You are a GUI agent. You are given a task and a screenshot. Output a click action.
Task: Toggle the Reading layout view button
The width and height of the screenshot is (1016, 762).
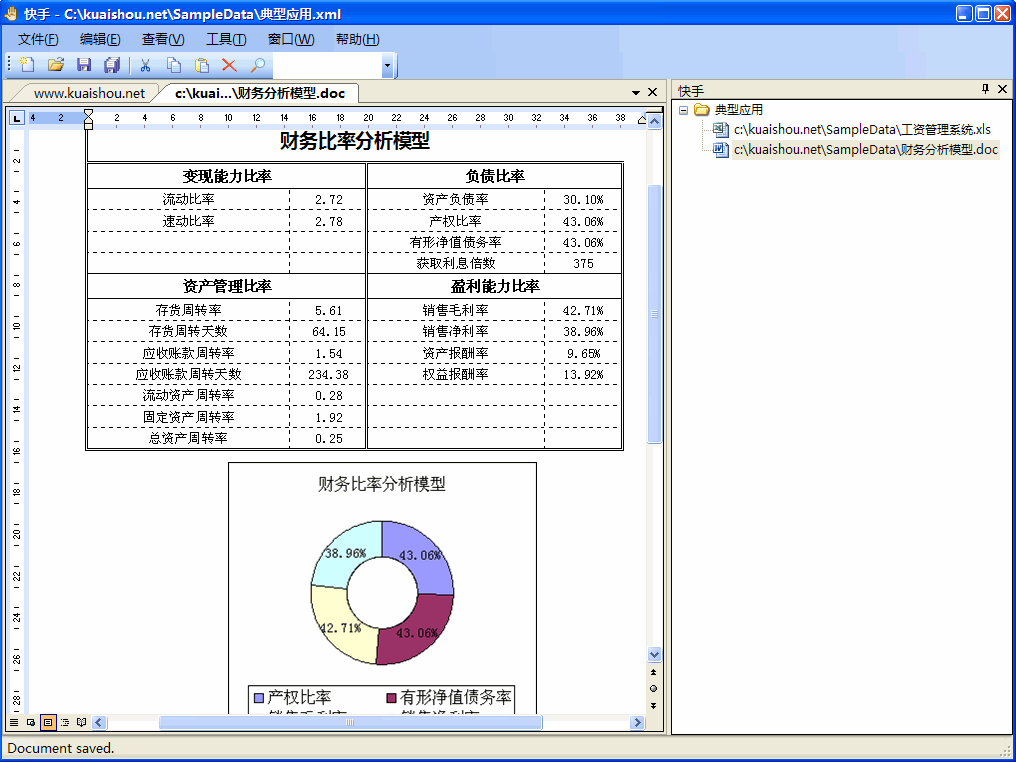[81, 722]
